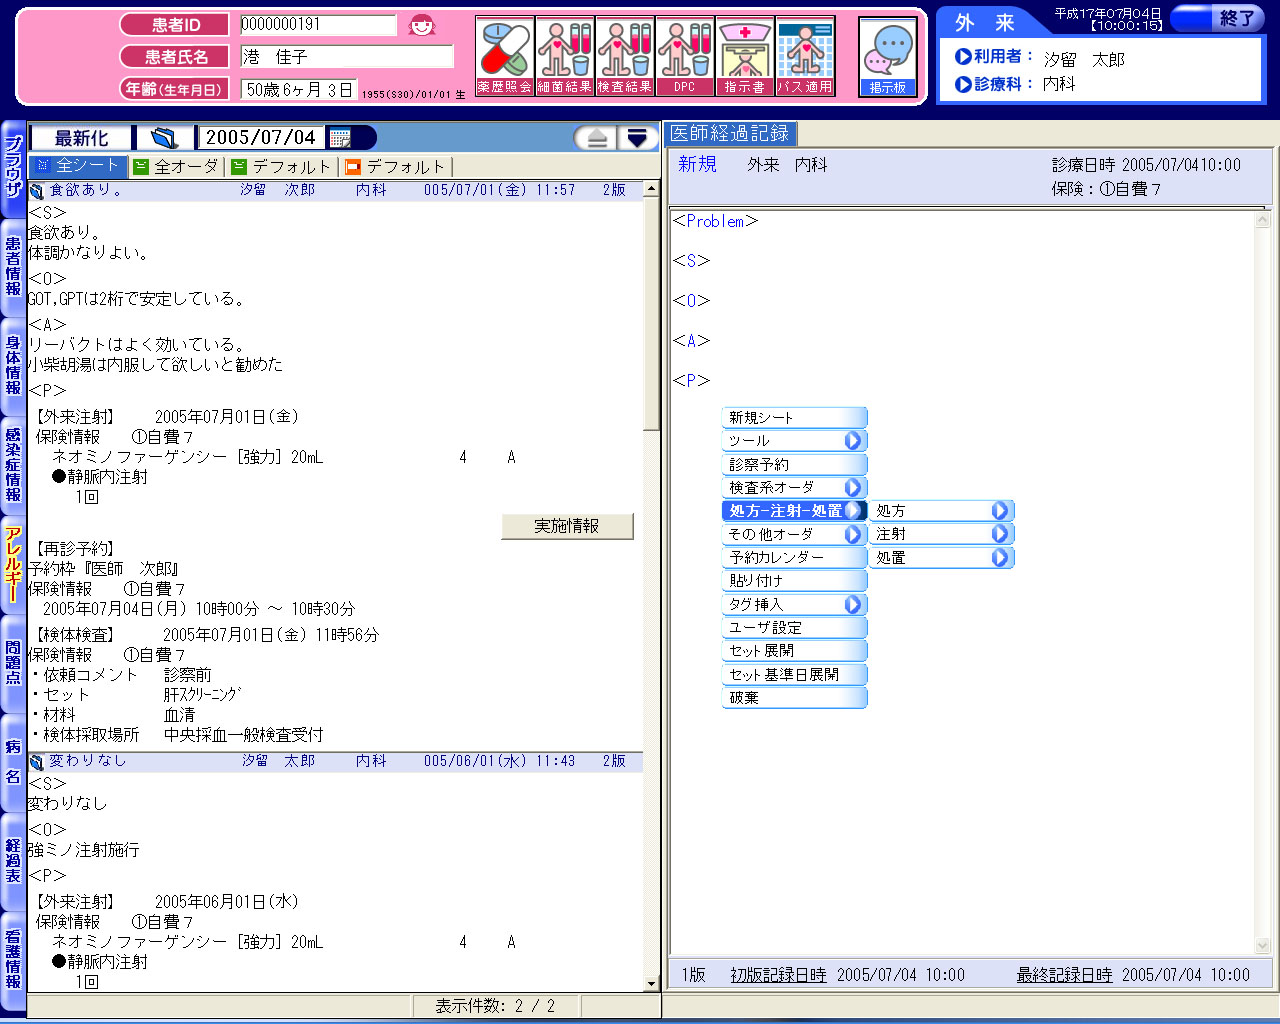Screen dimensions: 1280x1024
Task: Select 診察予約 in the context menu
Action: [x=794, y=465]
